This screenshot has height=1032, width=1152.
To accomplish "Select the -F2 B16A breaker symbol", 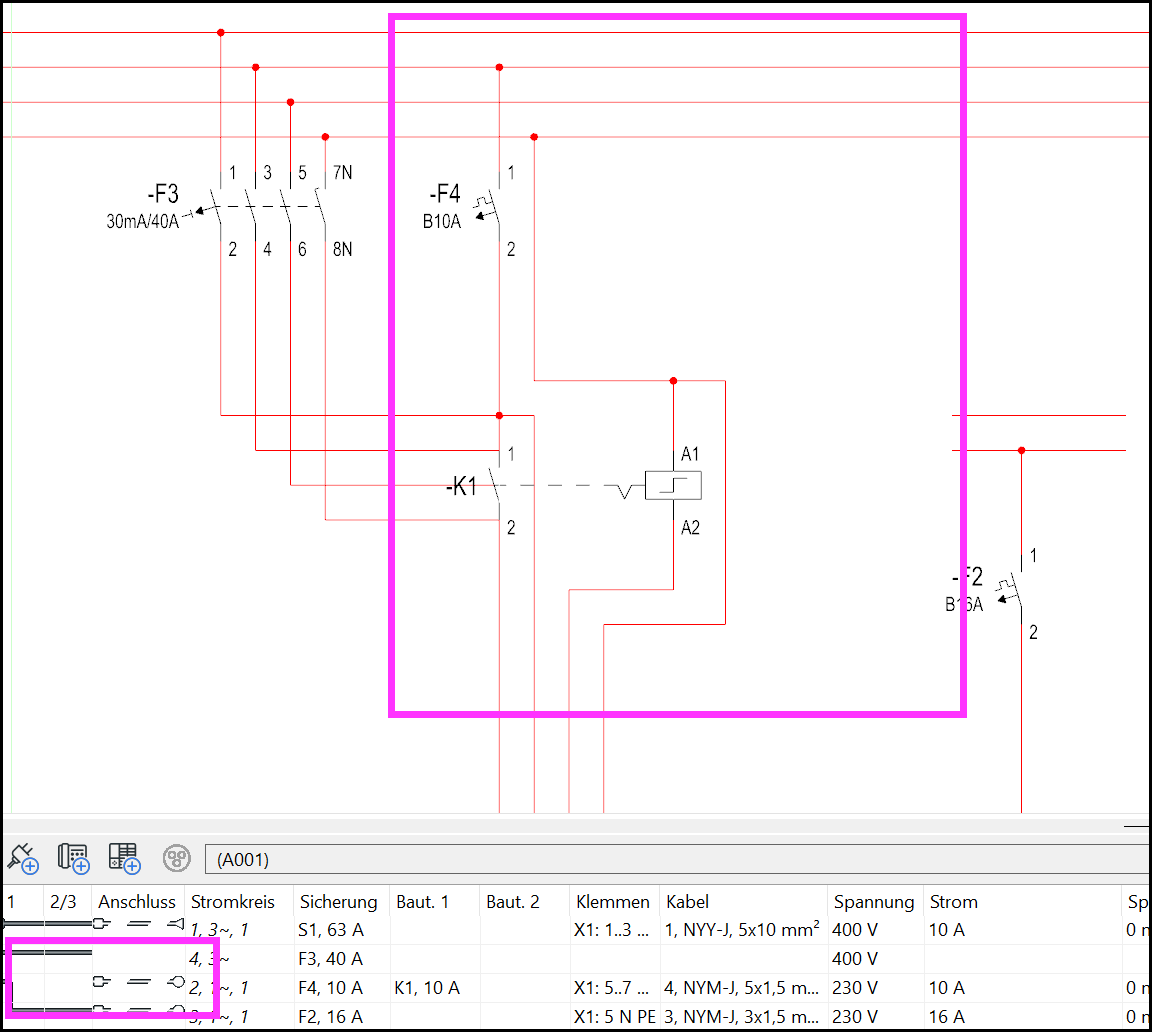I will click(1014, 593).
